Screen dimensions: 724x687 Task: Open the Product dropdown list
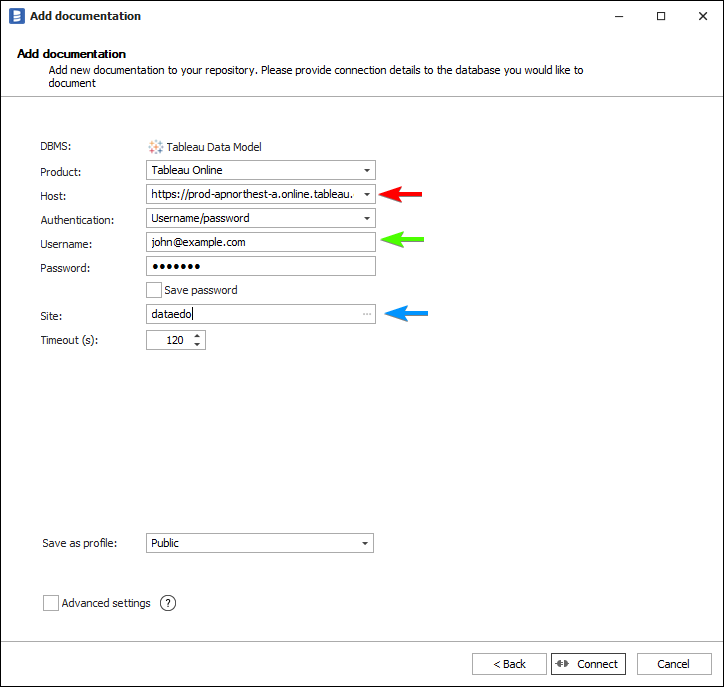(x=367, y=170)
